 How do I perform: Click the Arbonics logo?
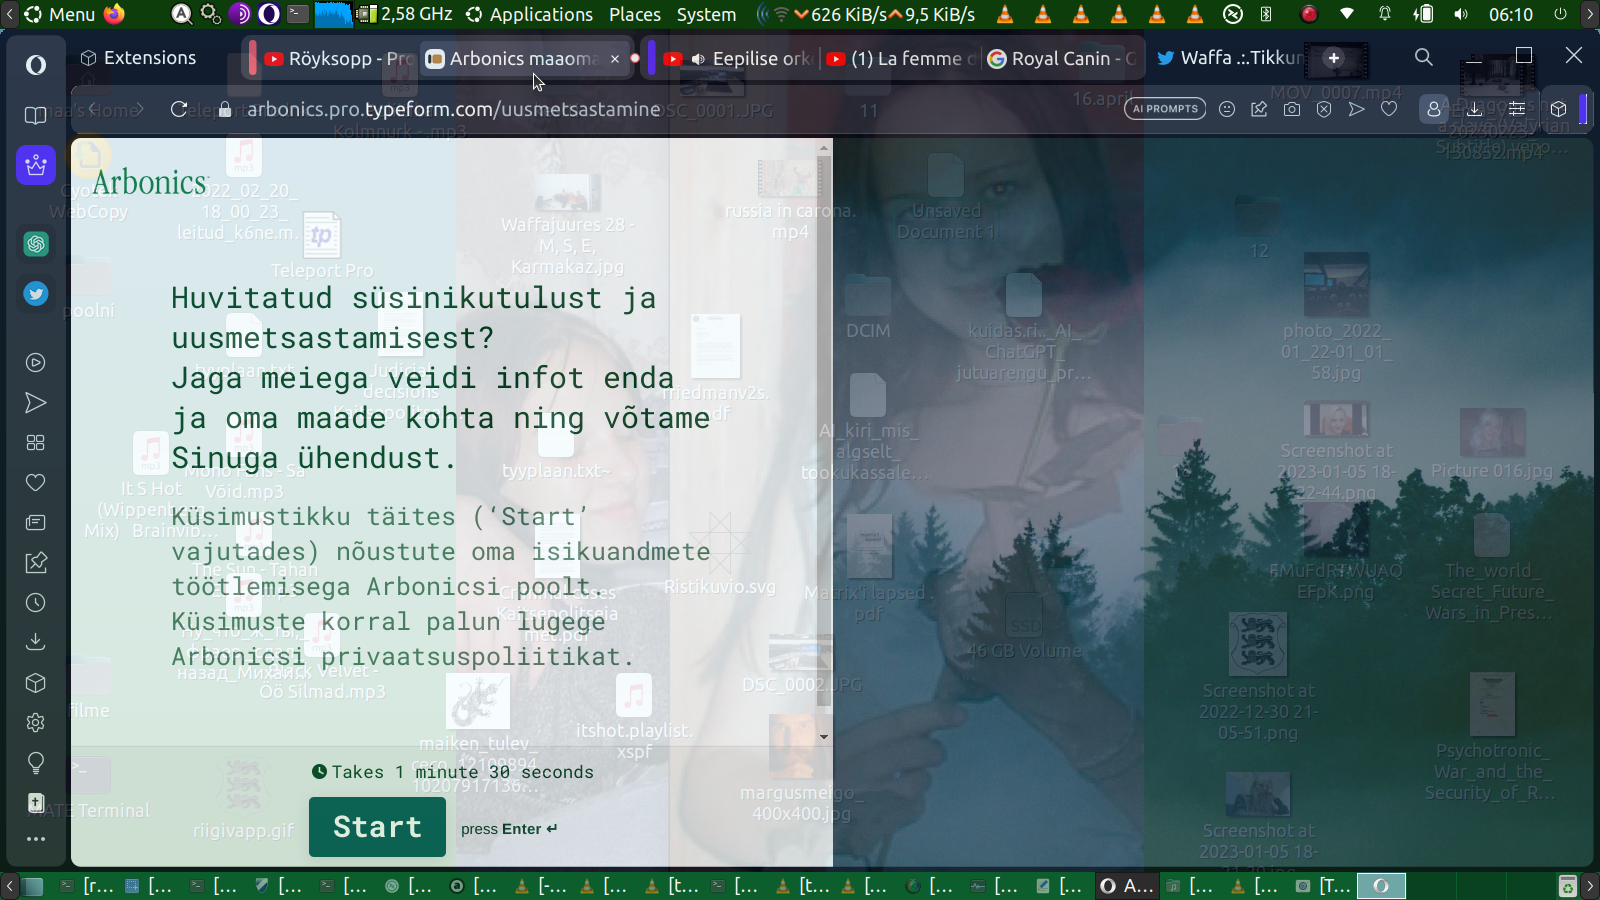[149, 182]
